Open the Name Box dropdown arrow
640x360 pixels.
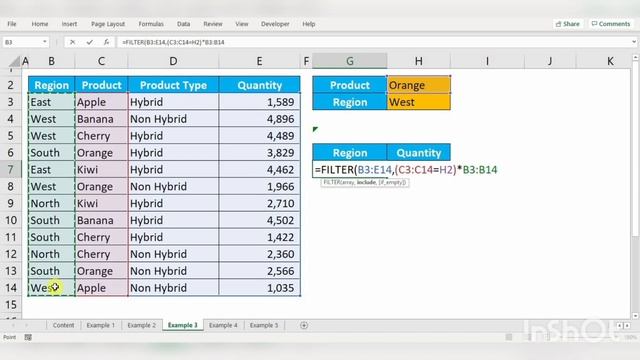(x=44, y=42)
